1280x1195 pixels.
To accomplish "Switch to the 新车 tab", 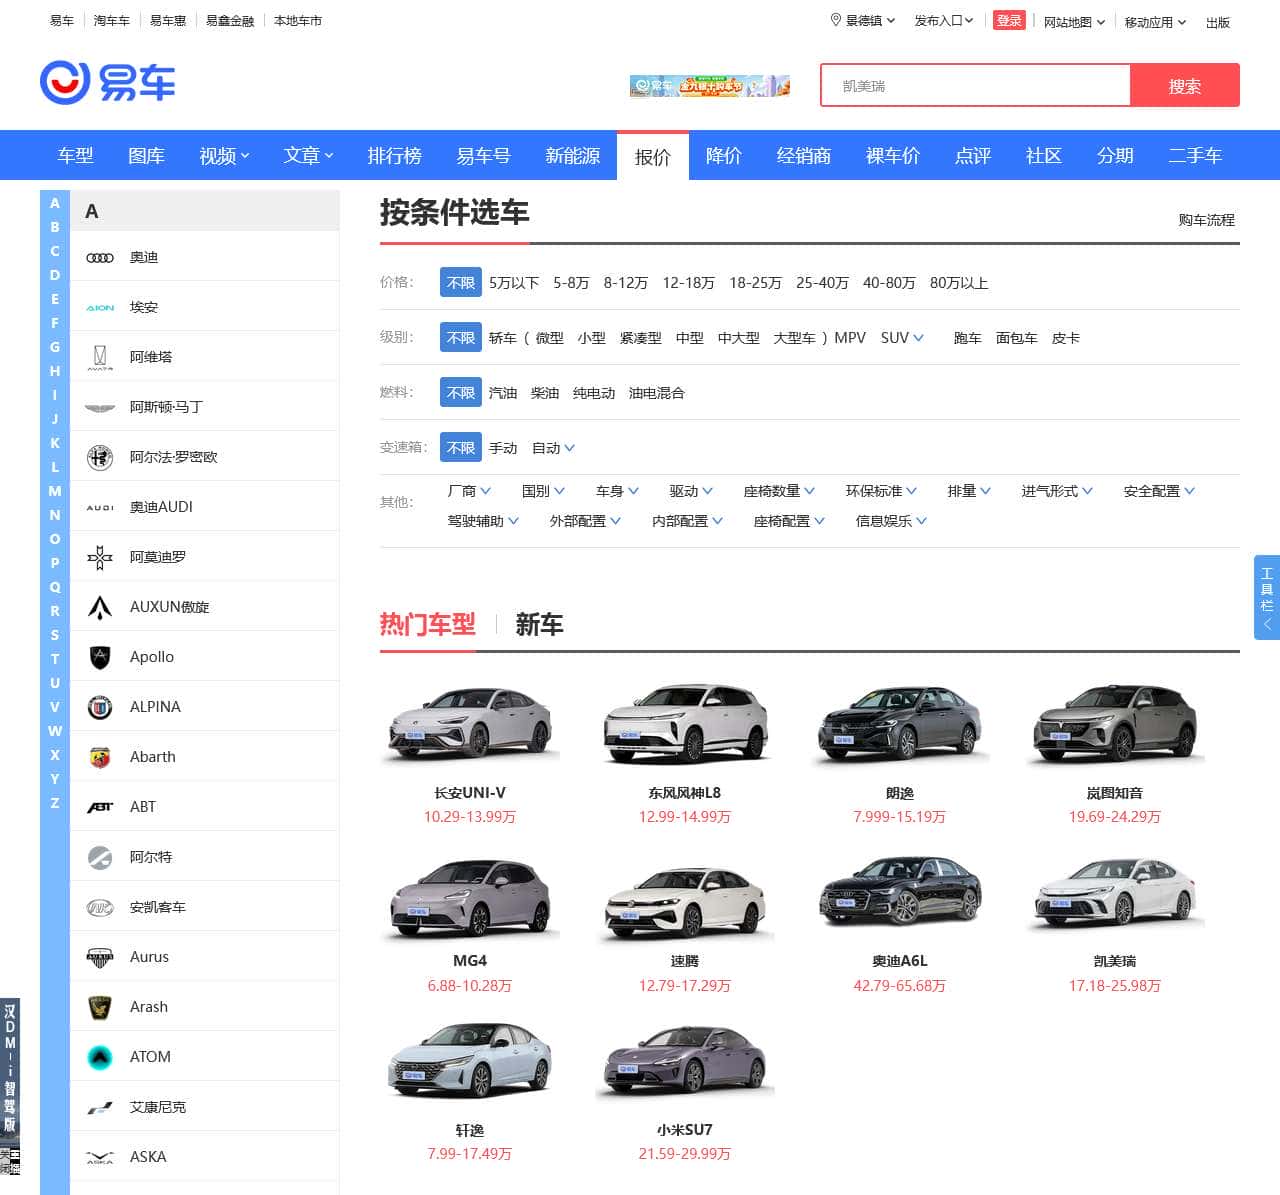I will click(x=539, y=625).
